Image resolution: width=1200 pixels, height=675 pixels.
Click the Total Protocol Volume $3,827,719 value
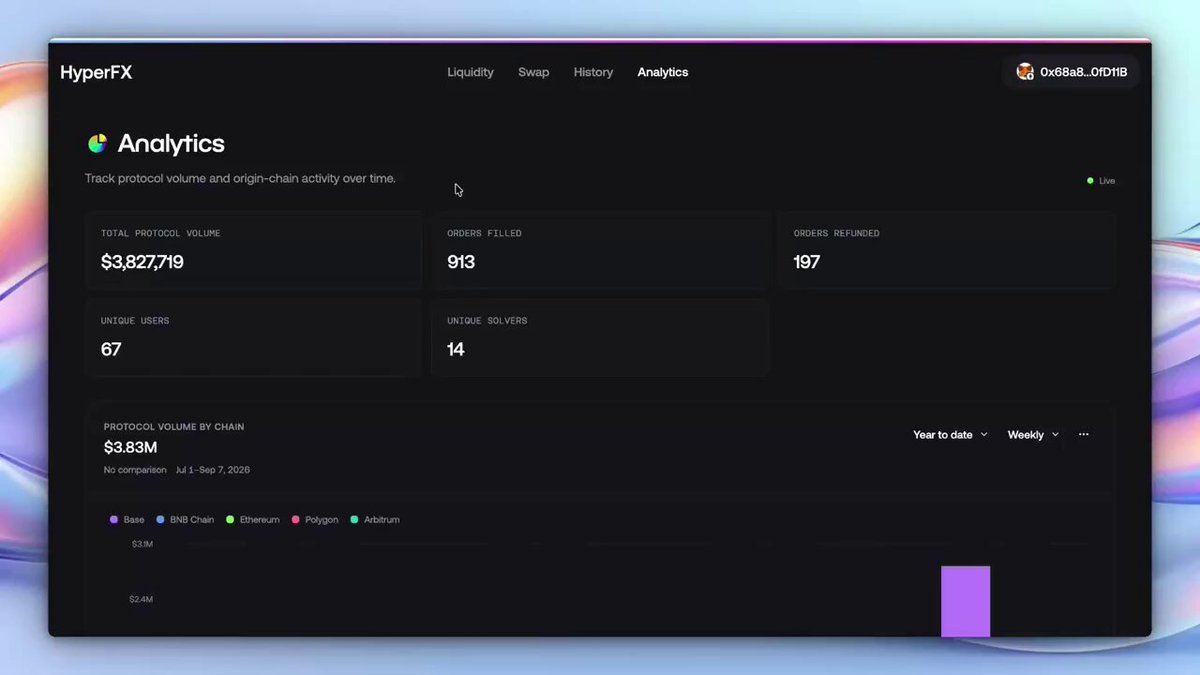coord(142,262)
